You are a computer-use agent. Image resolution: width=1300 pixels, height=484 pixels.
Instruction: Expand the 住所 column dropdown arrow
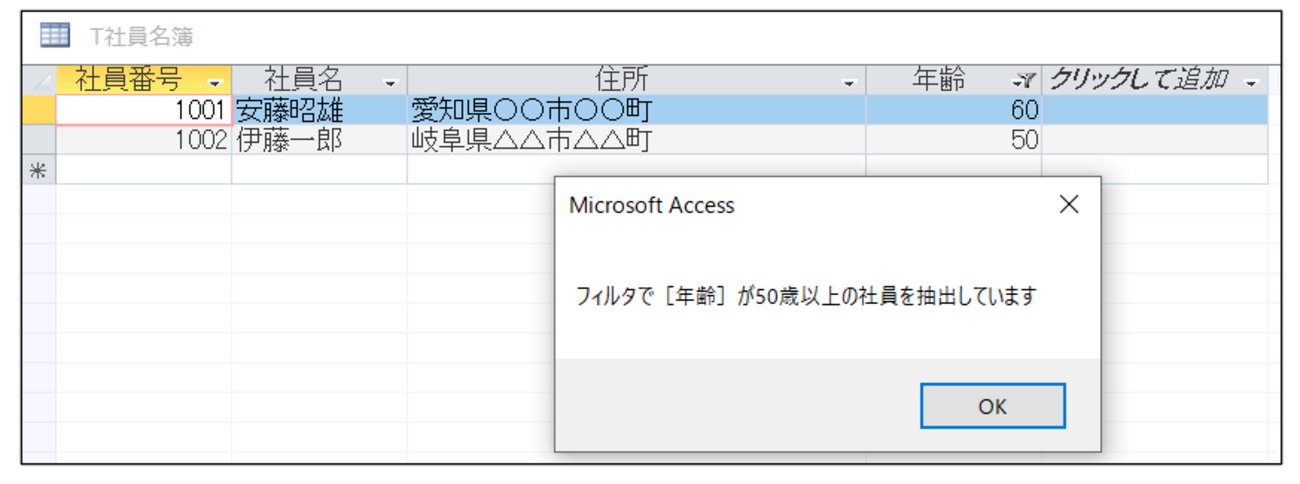[x=849, y=82]
